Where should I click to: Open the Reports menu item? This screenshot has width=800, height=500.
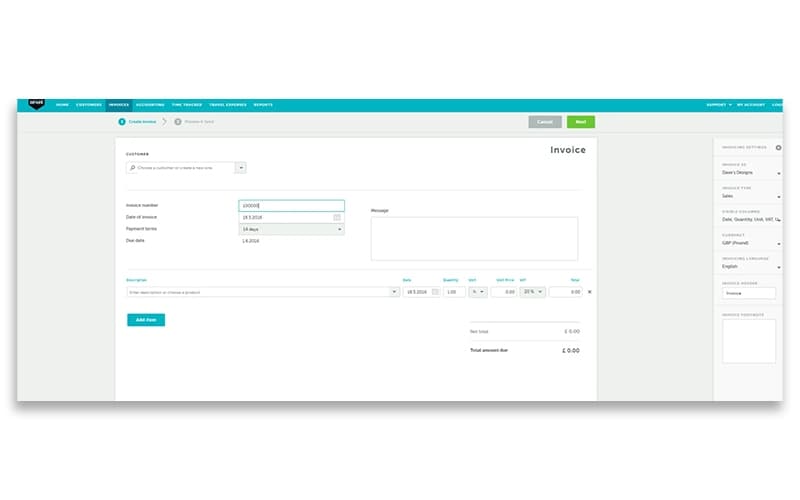pos(263,105)
